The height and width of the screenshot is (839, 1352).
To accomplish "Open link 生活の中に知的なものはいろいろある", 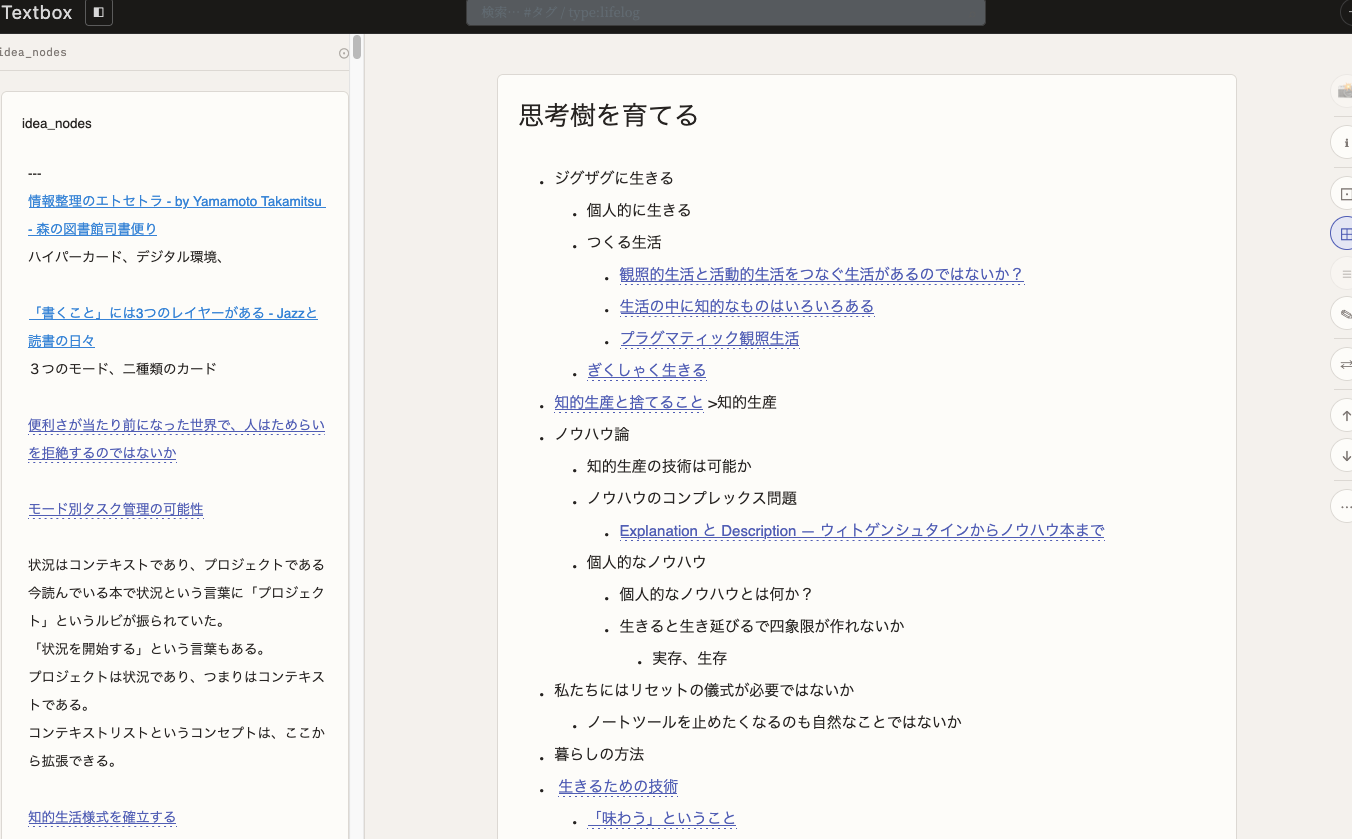I will [x=747, y=306].
